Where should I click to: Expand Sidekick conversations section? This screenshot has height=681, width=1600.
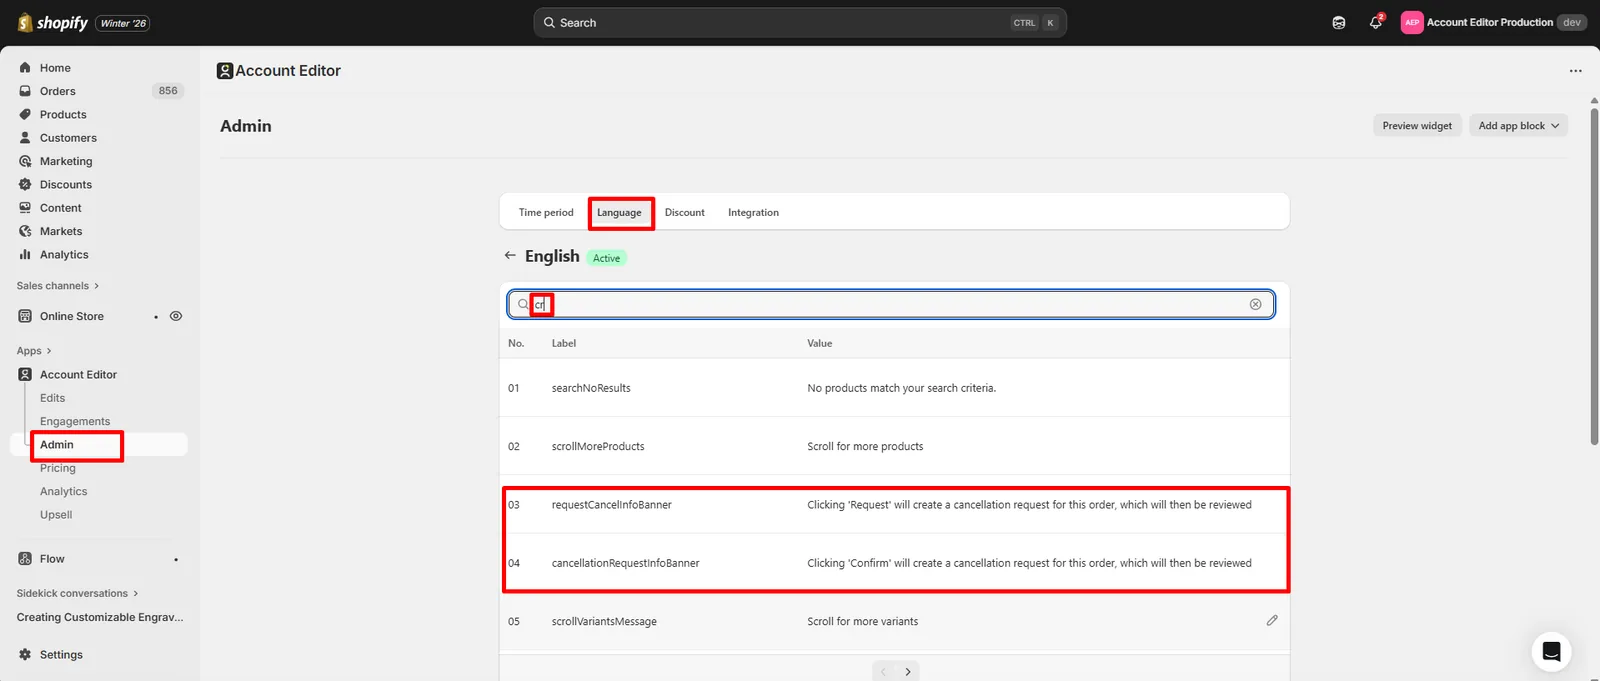coord(77,593)
